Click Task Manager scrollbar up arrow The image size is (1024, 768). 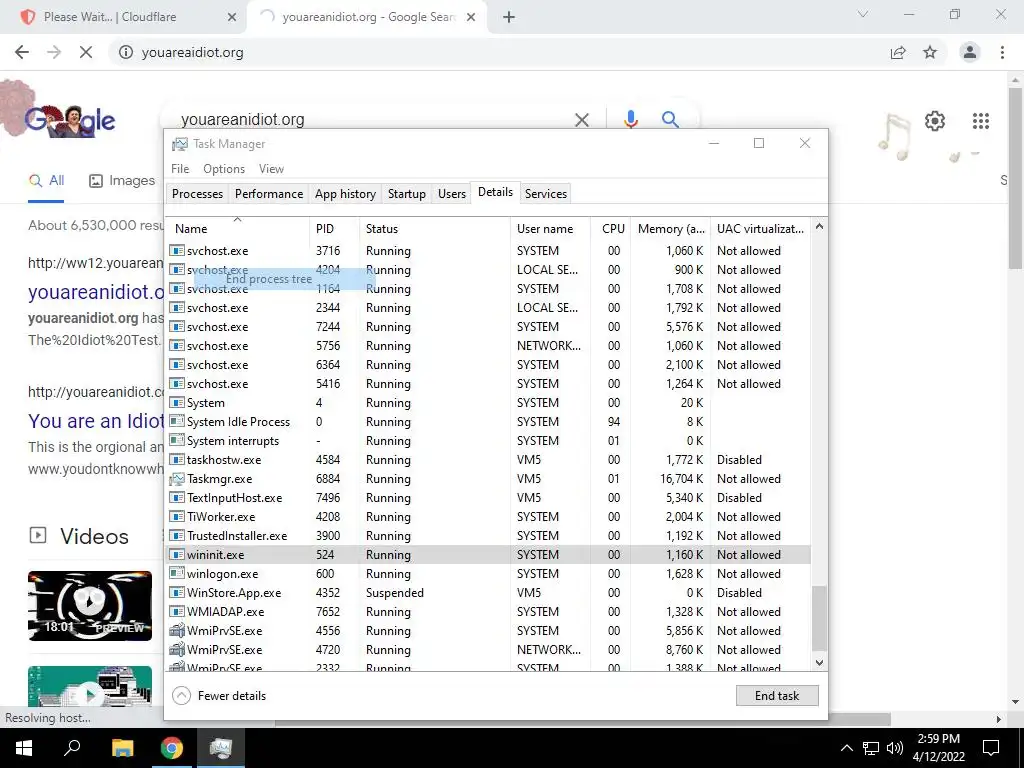pos(819,227)
